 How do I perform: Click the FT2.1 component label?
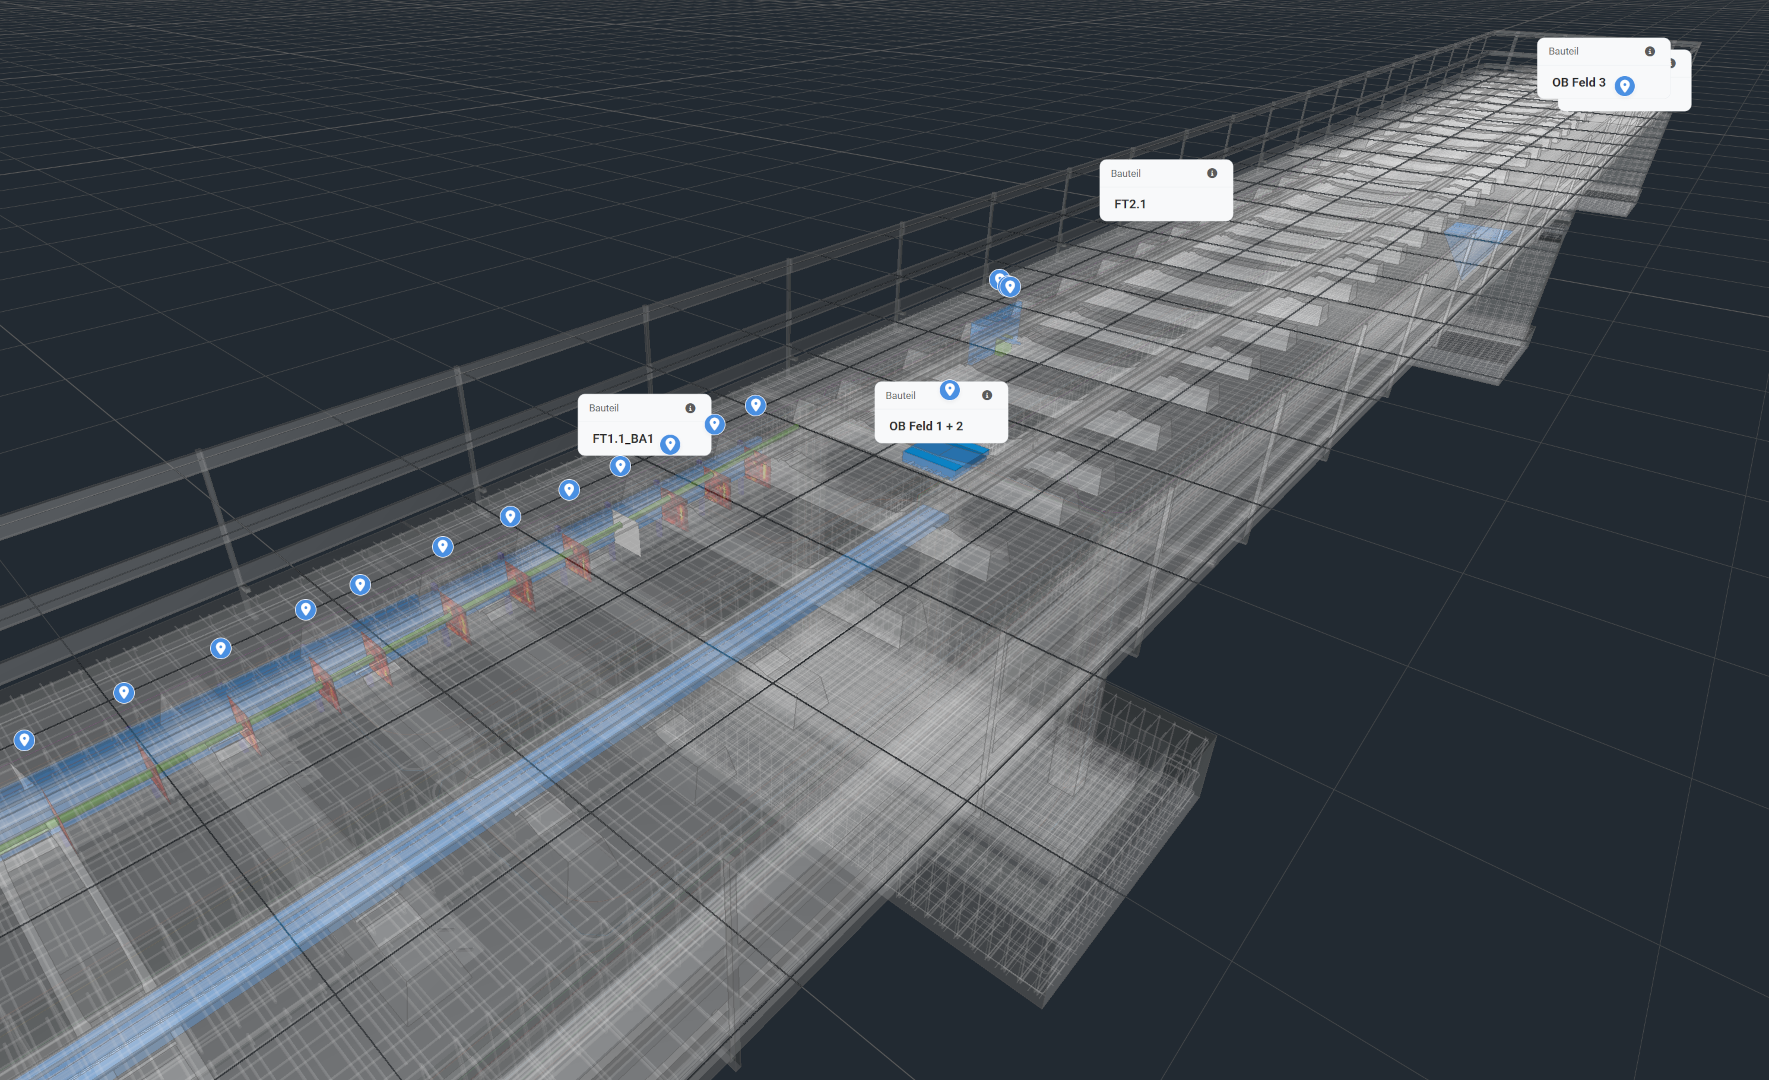(1130, 204)
